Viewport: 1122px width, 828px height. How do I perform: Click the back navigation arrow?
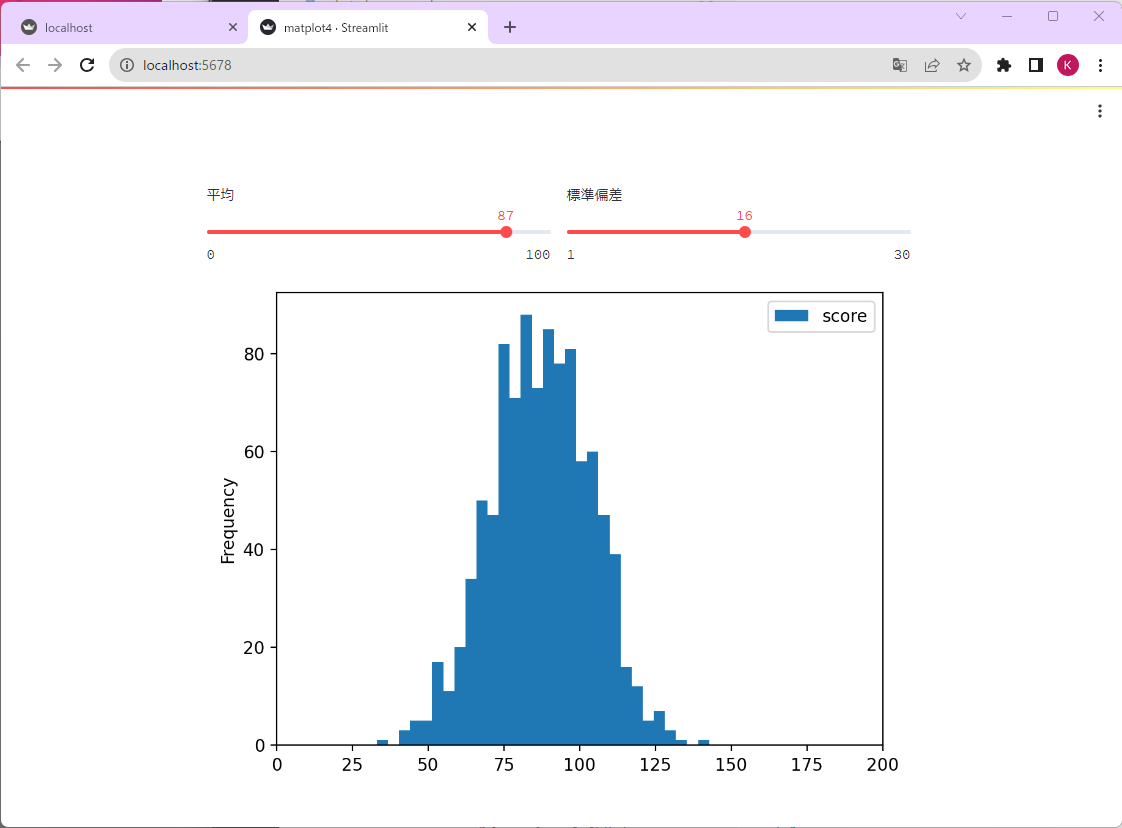coord(23,64)
